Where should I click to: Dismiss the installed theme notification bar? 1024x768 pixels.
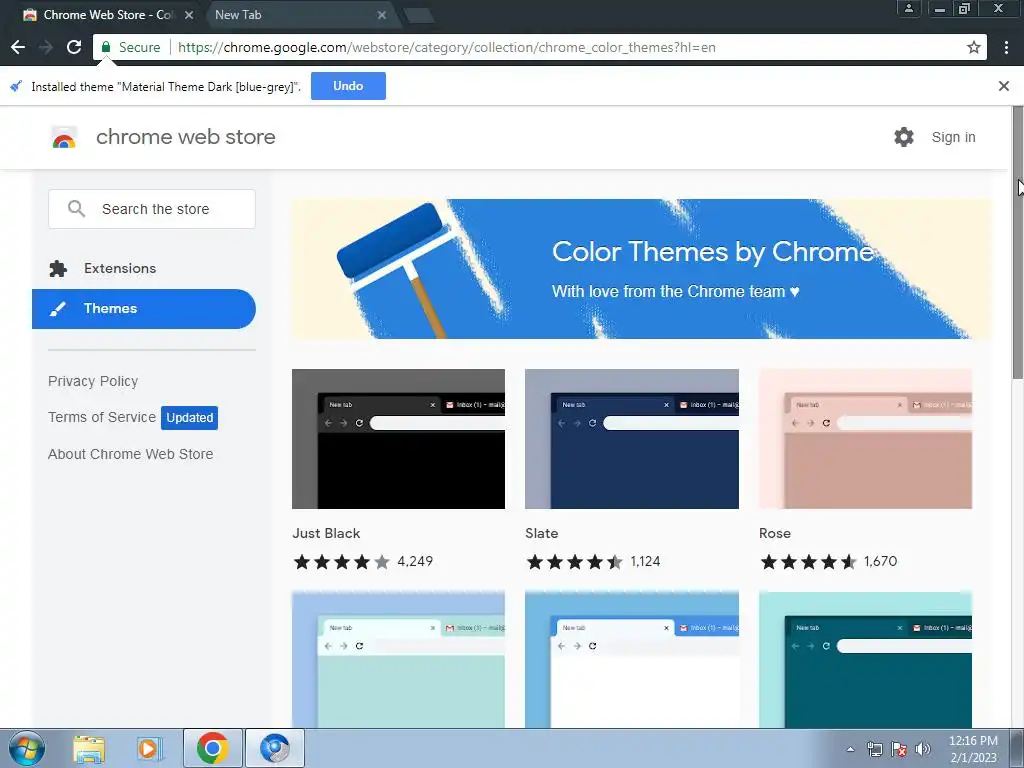point(1004,86)
